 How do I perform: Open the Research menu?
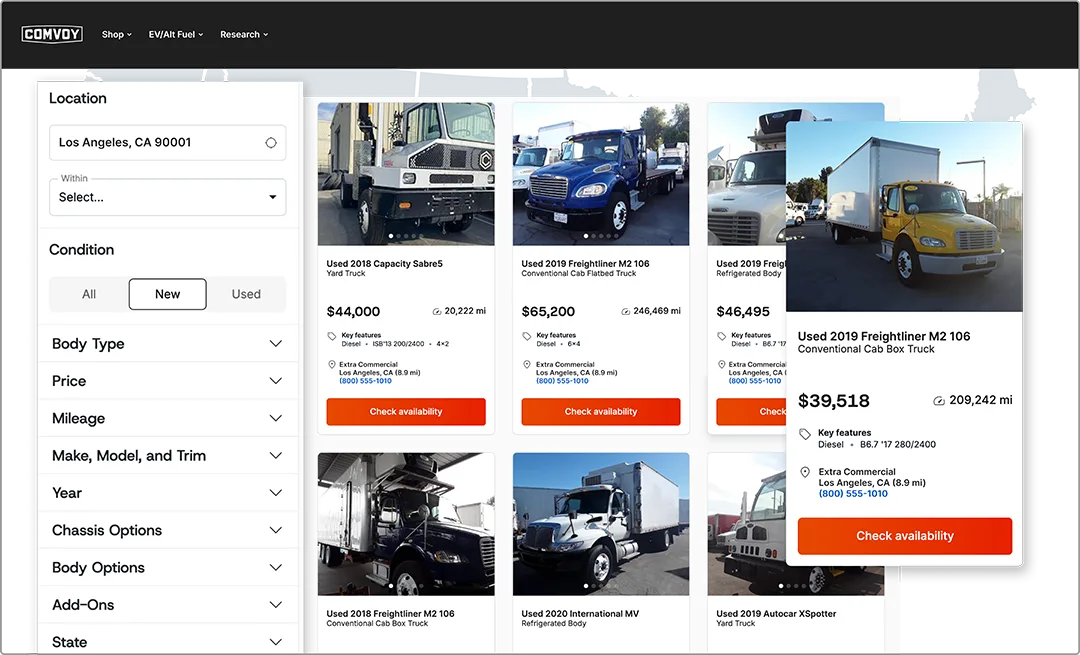[x=244, y=34]
